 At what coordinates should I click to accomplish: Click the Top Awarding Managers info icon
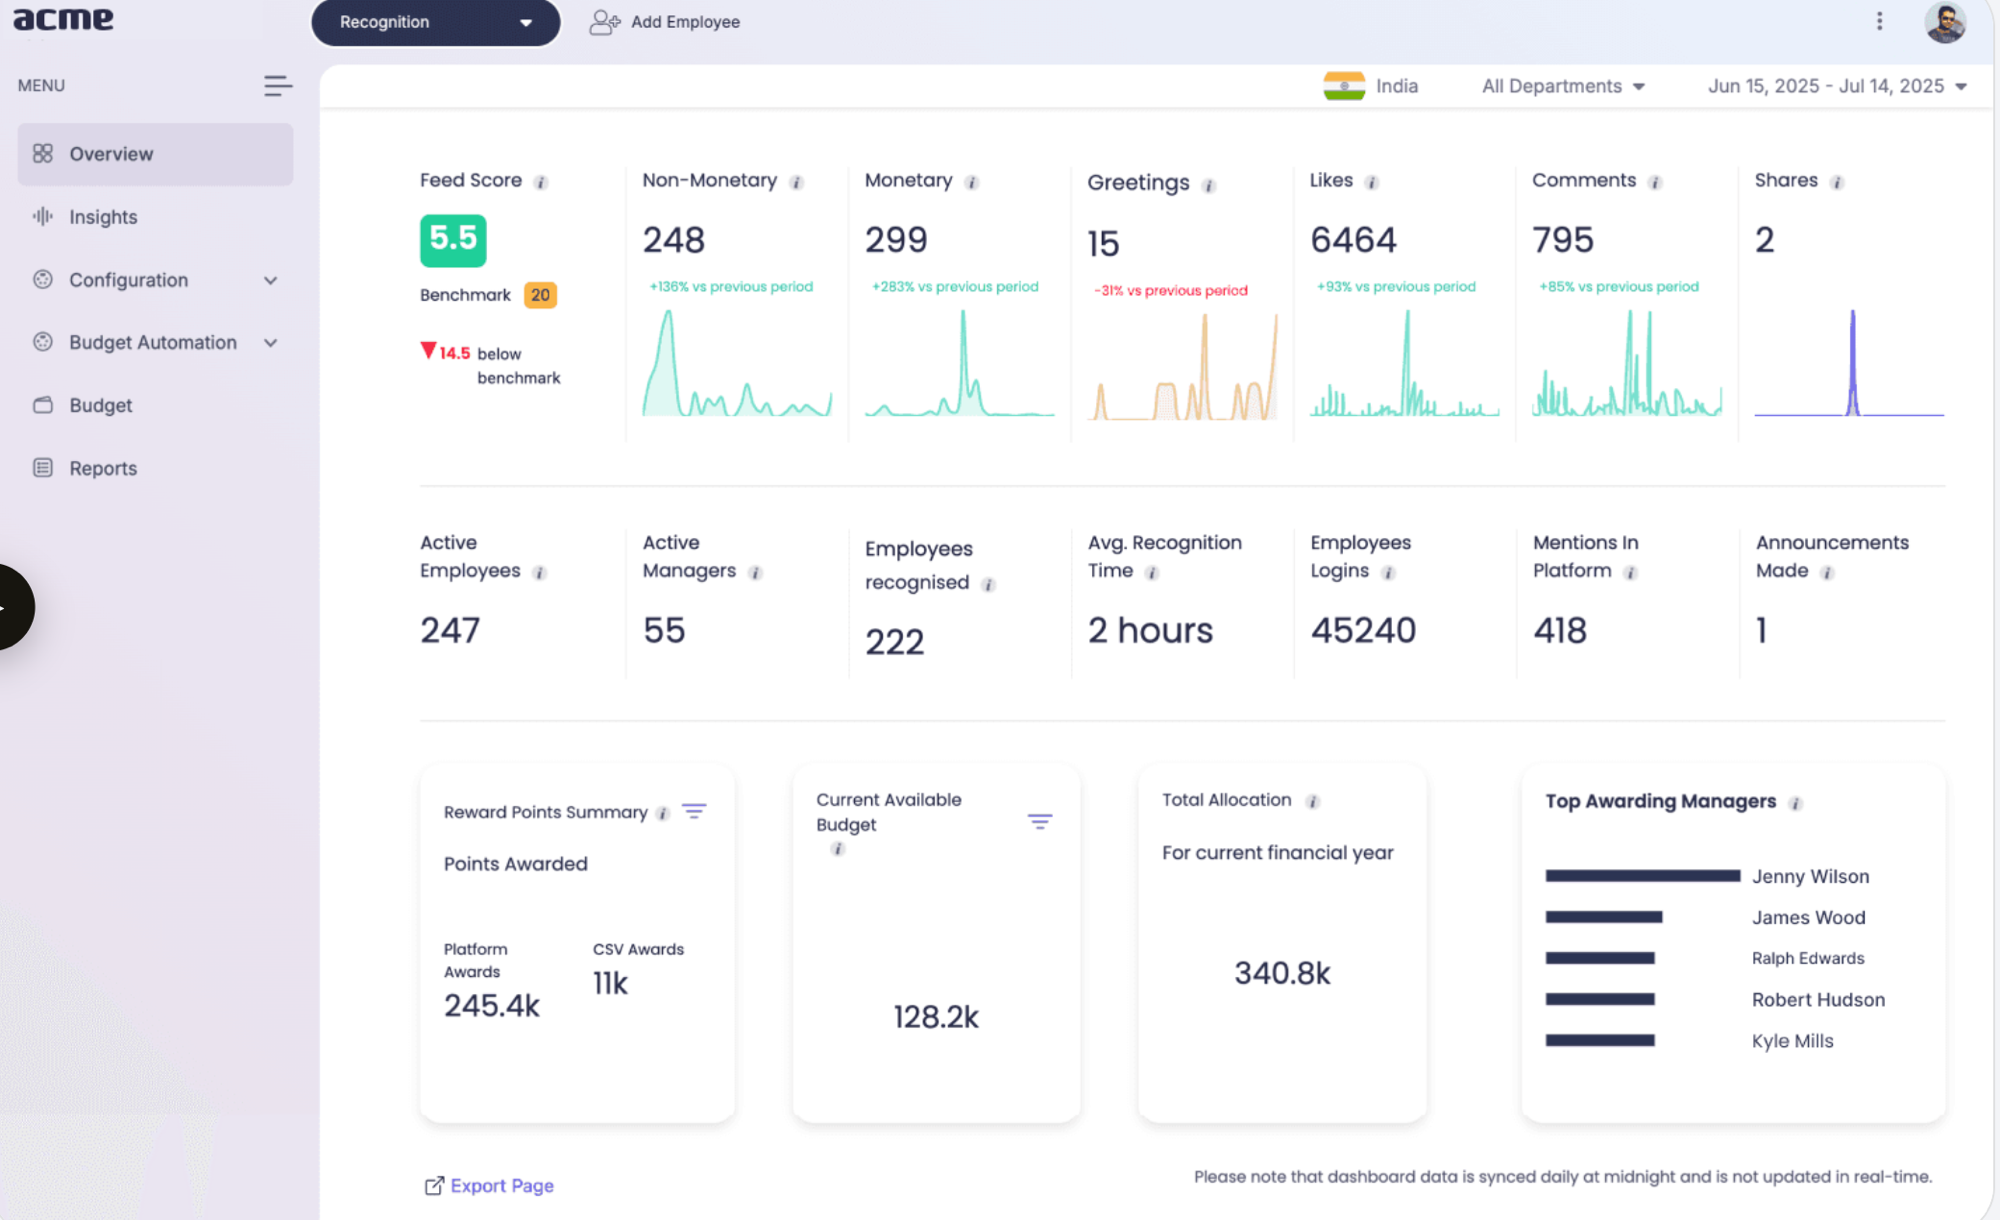tap(1796, 803)
